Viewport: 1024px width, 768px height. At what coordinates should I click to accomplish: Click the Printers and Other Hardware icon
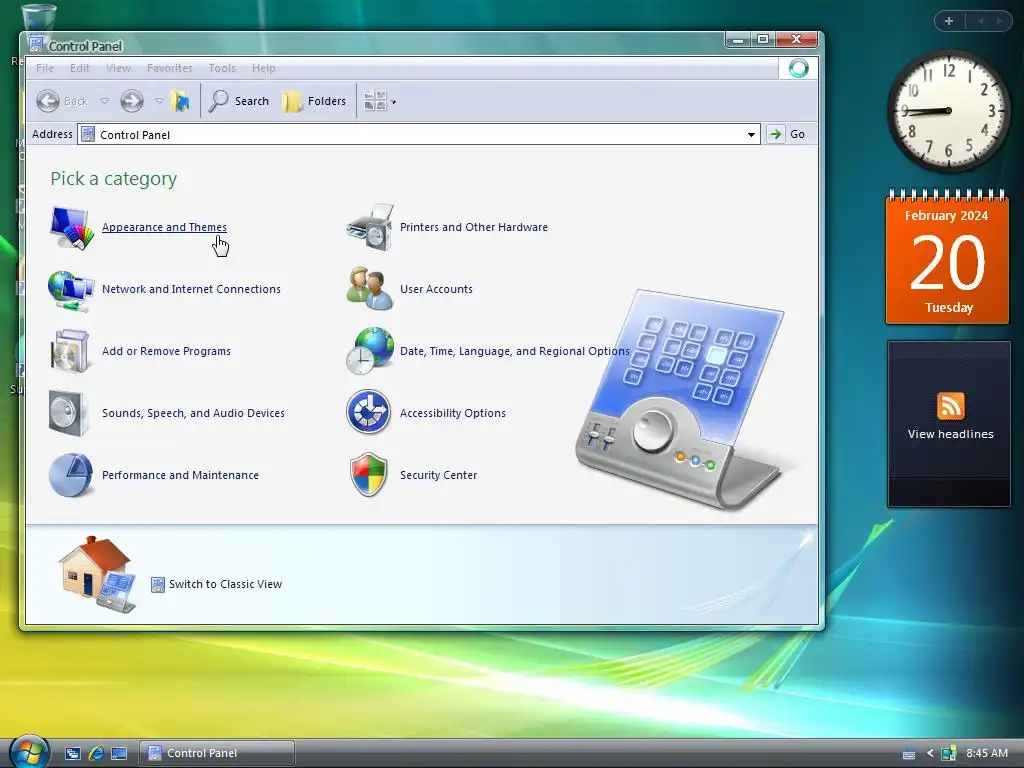tap(370, 227)
